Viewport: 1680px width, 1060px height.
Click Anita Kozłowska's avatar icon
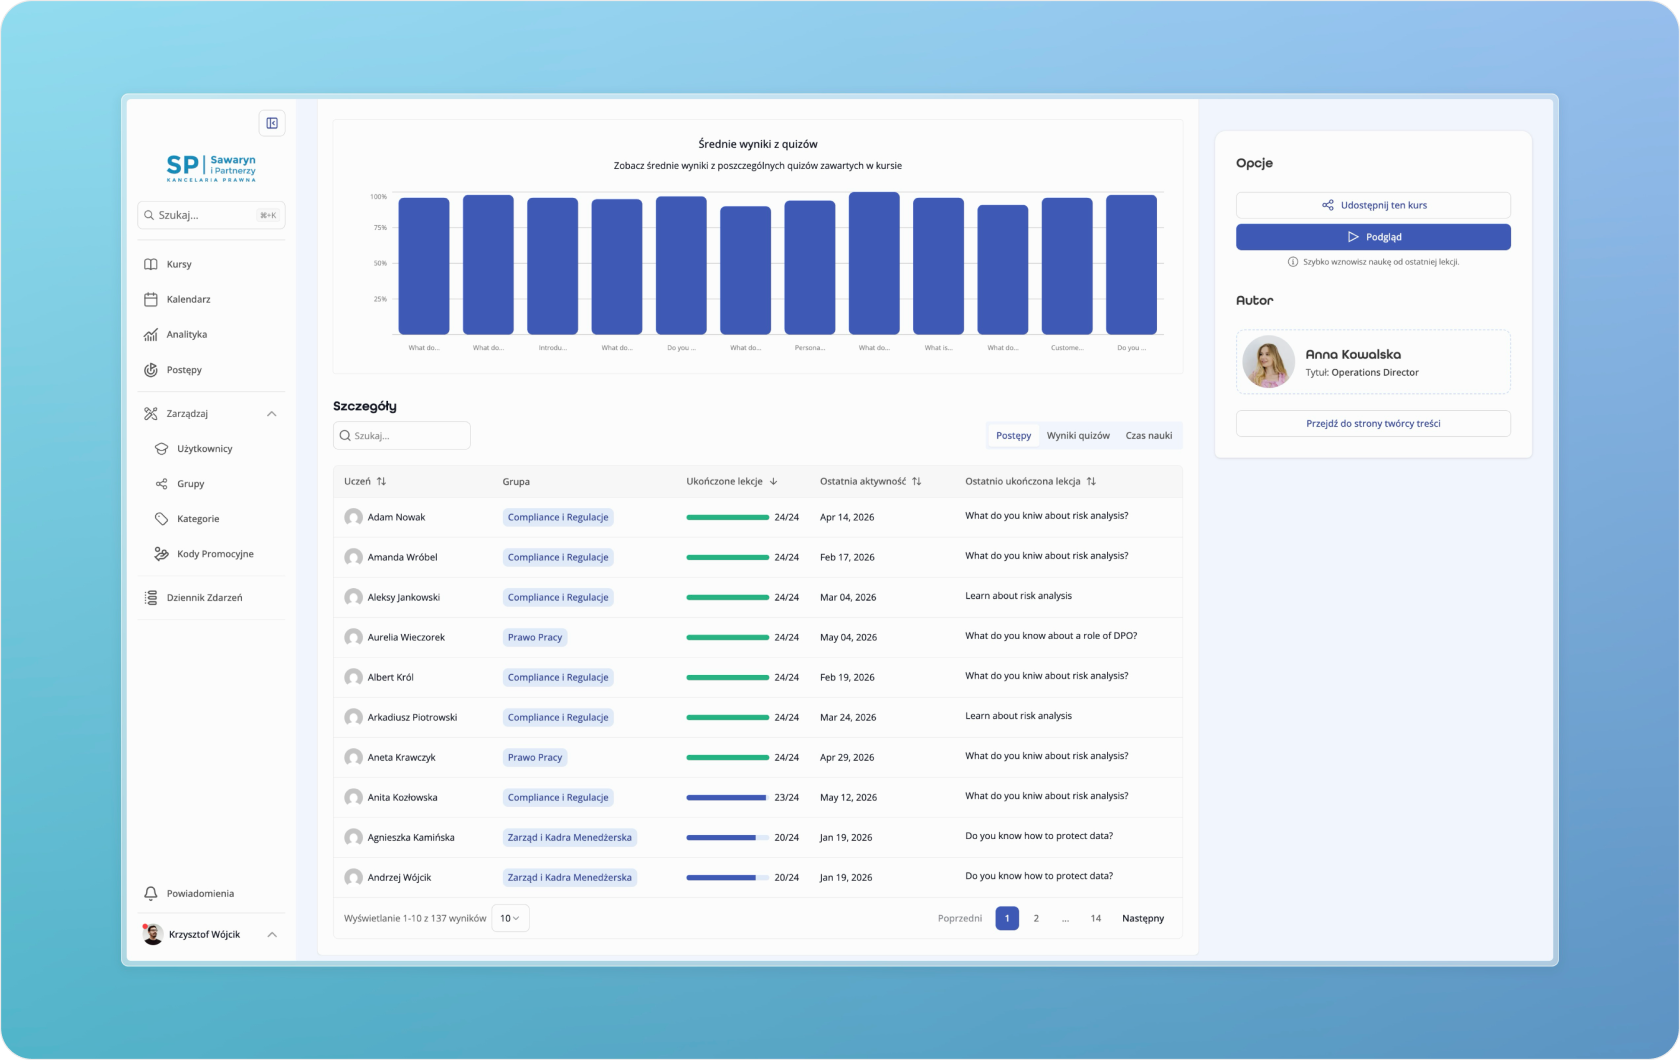point(353,797)
